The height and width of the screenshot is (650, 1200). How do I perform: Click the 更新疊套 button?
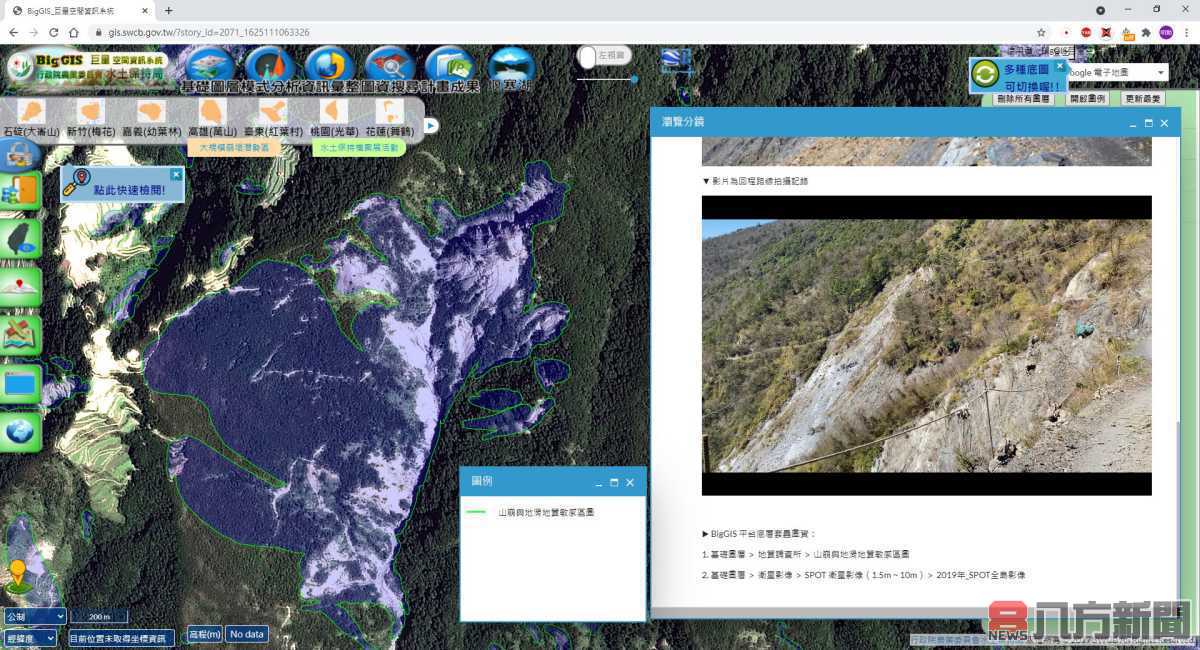(1143, 99)
